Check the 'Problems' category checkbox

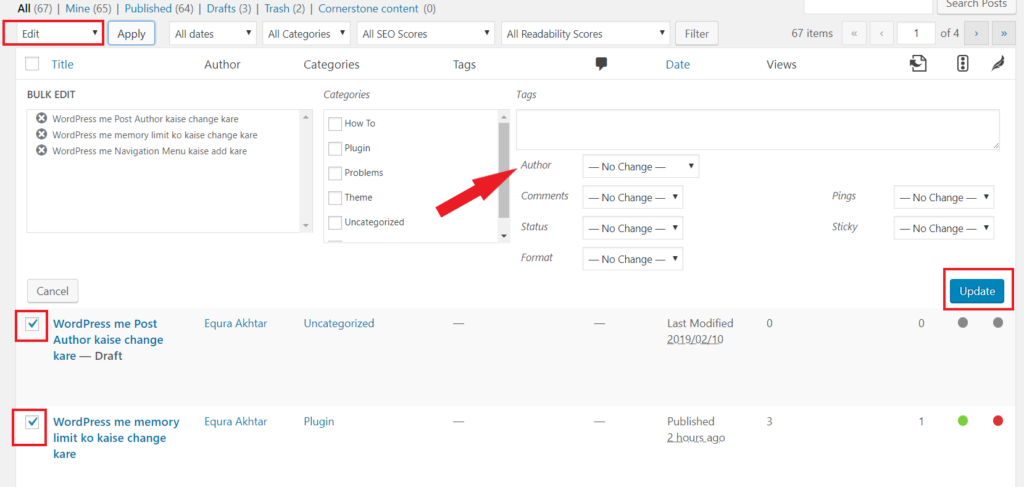tap(335, 173)
